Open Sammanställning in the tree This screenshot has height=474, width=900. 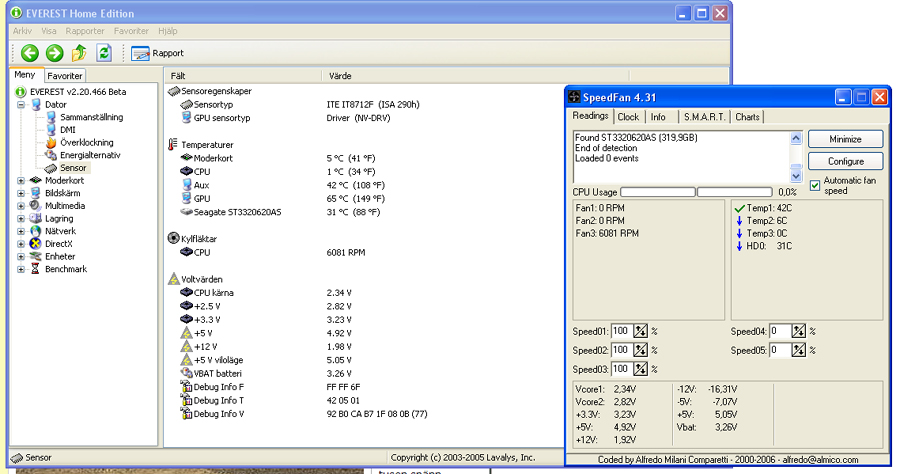(x=91, y=117)
